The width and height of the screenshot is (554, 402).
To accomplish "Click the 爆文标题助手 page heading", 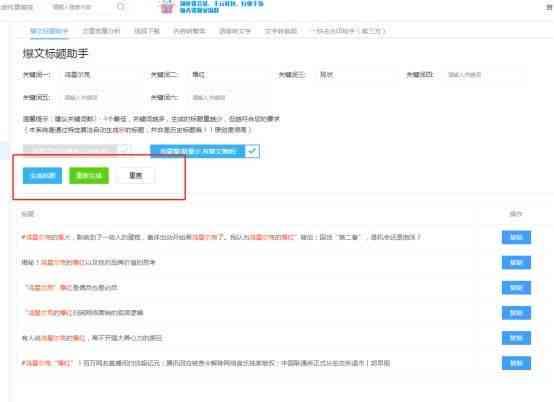I will 55,53.
